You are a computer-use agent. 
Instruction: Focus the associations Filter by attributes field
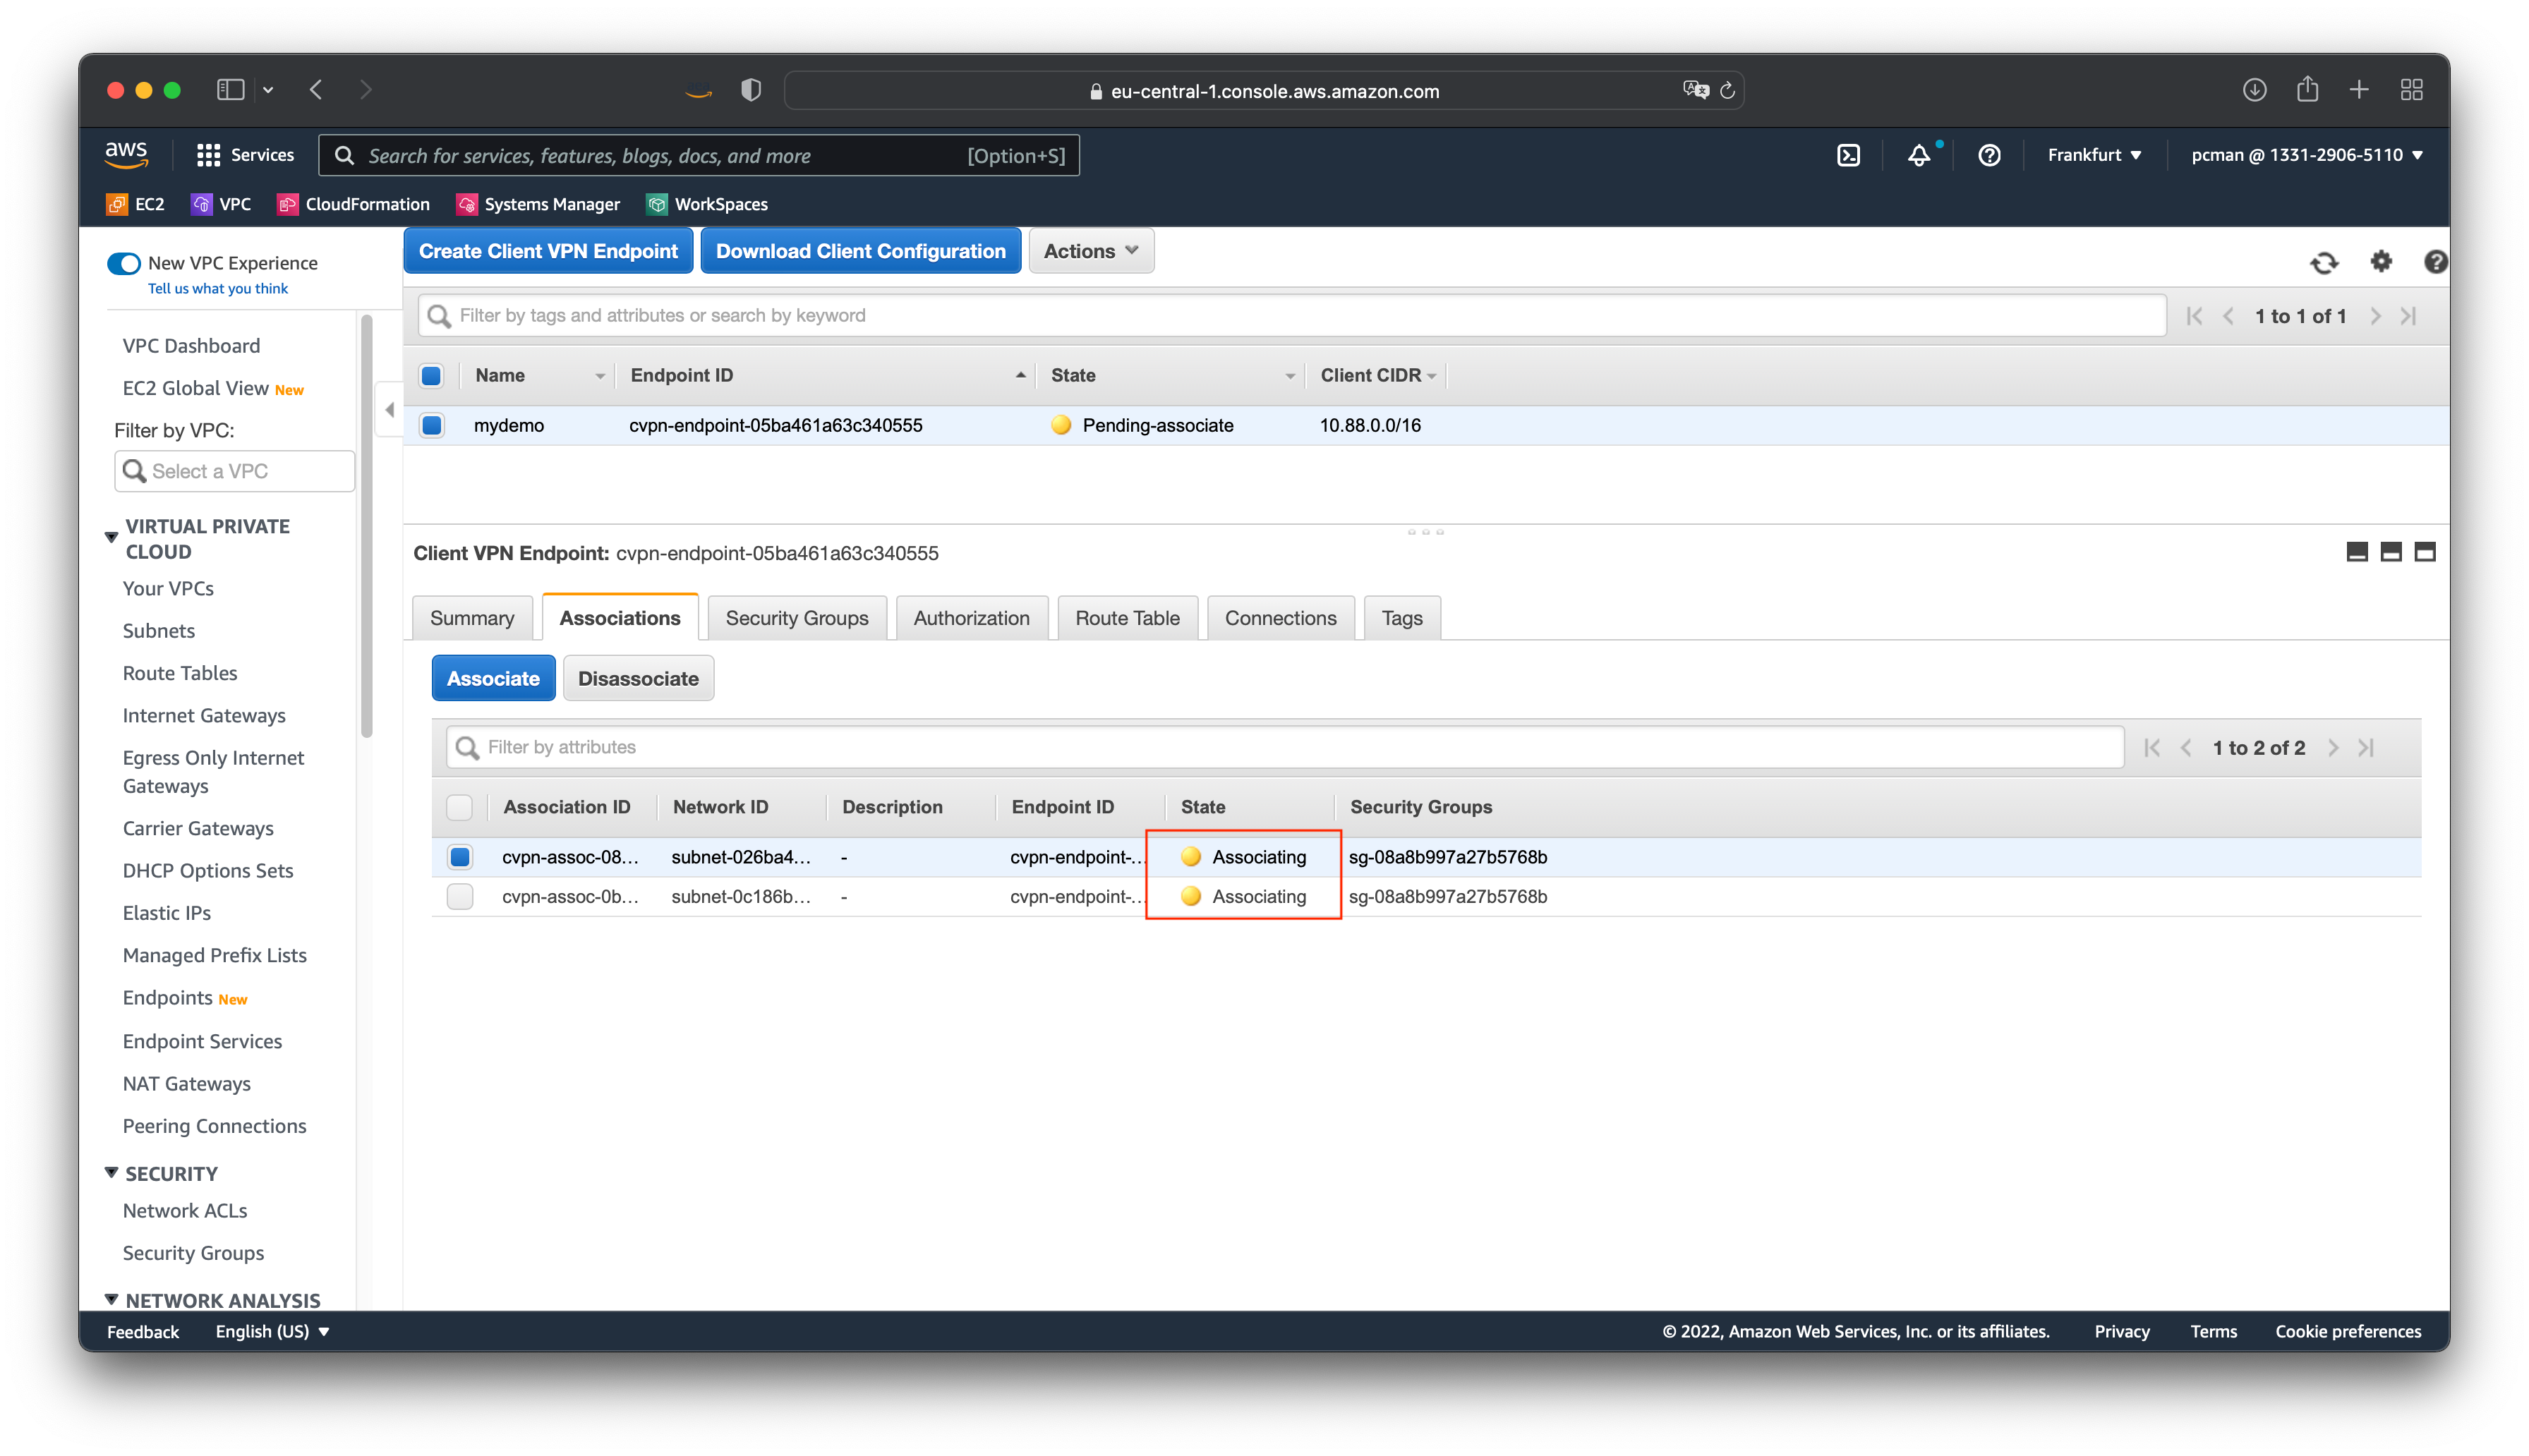pyautogui.click(x=1284, y=747)
